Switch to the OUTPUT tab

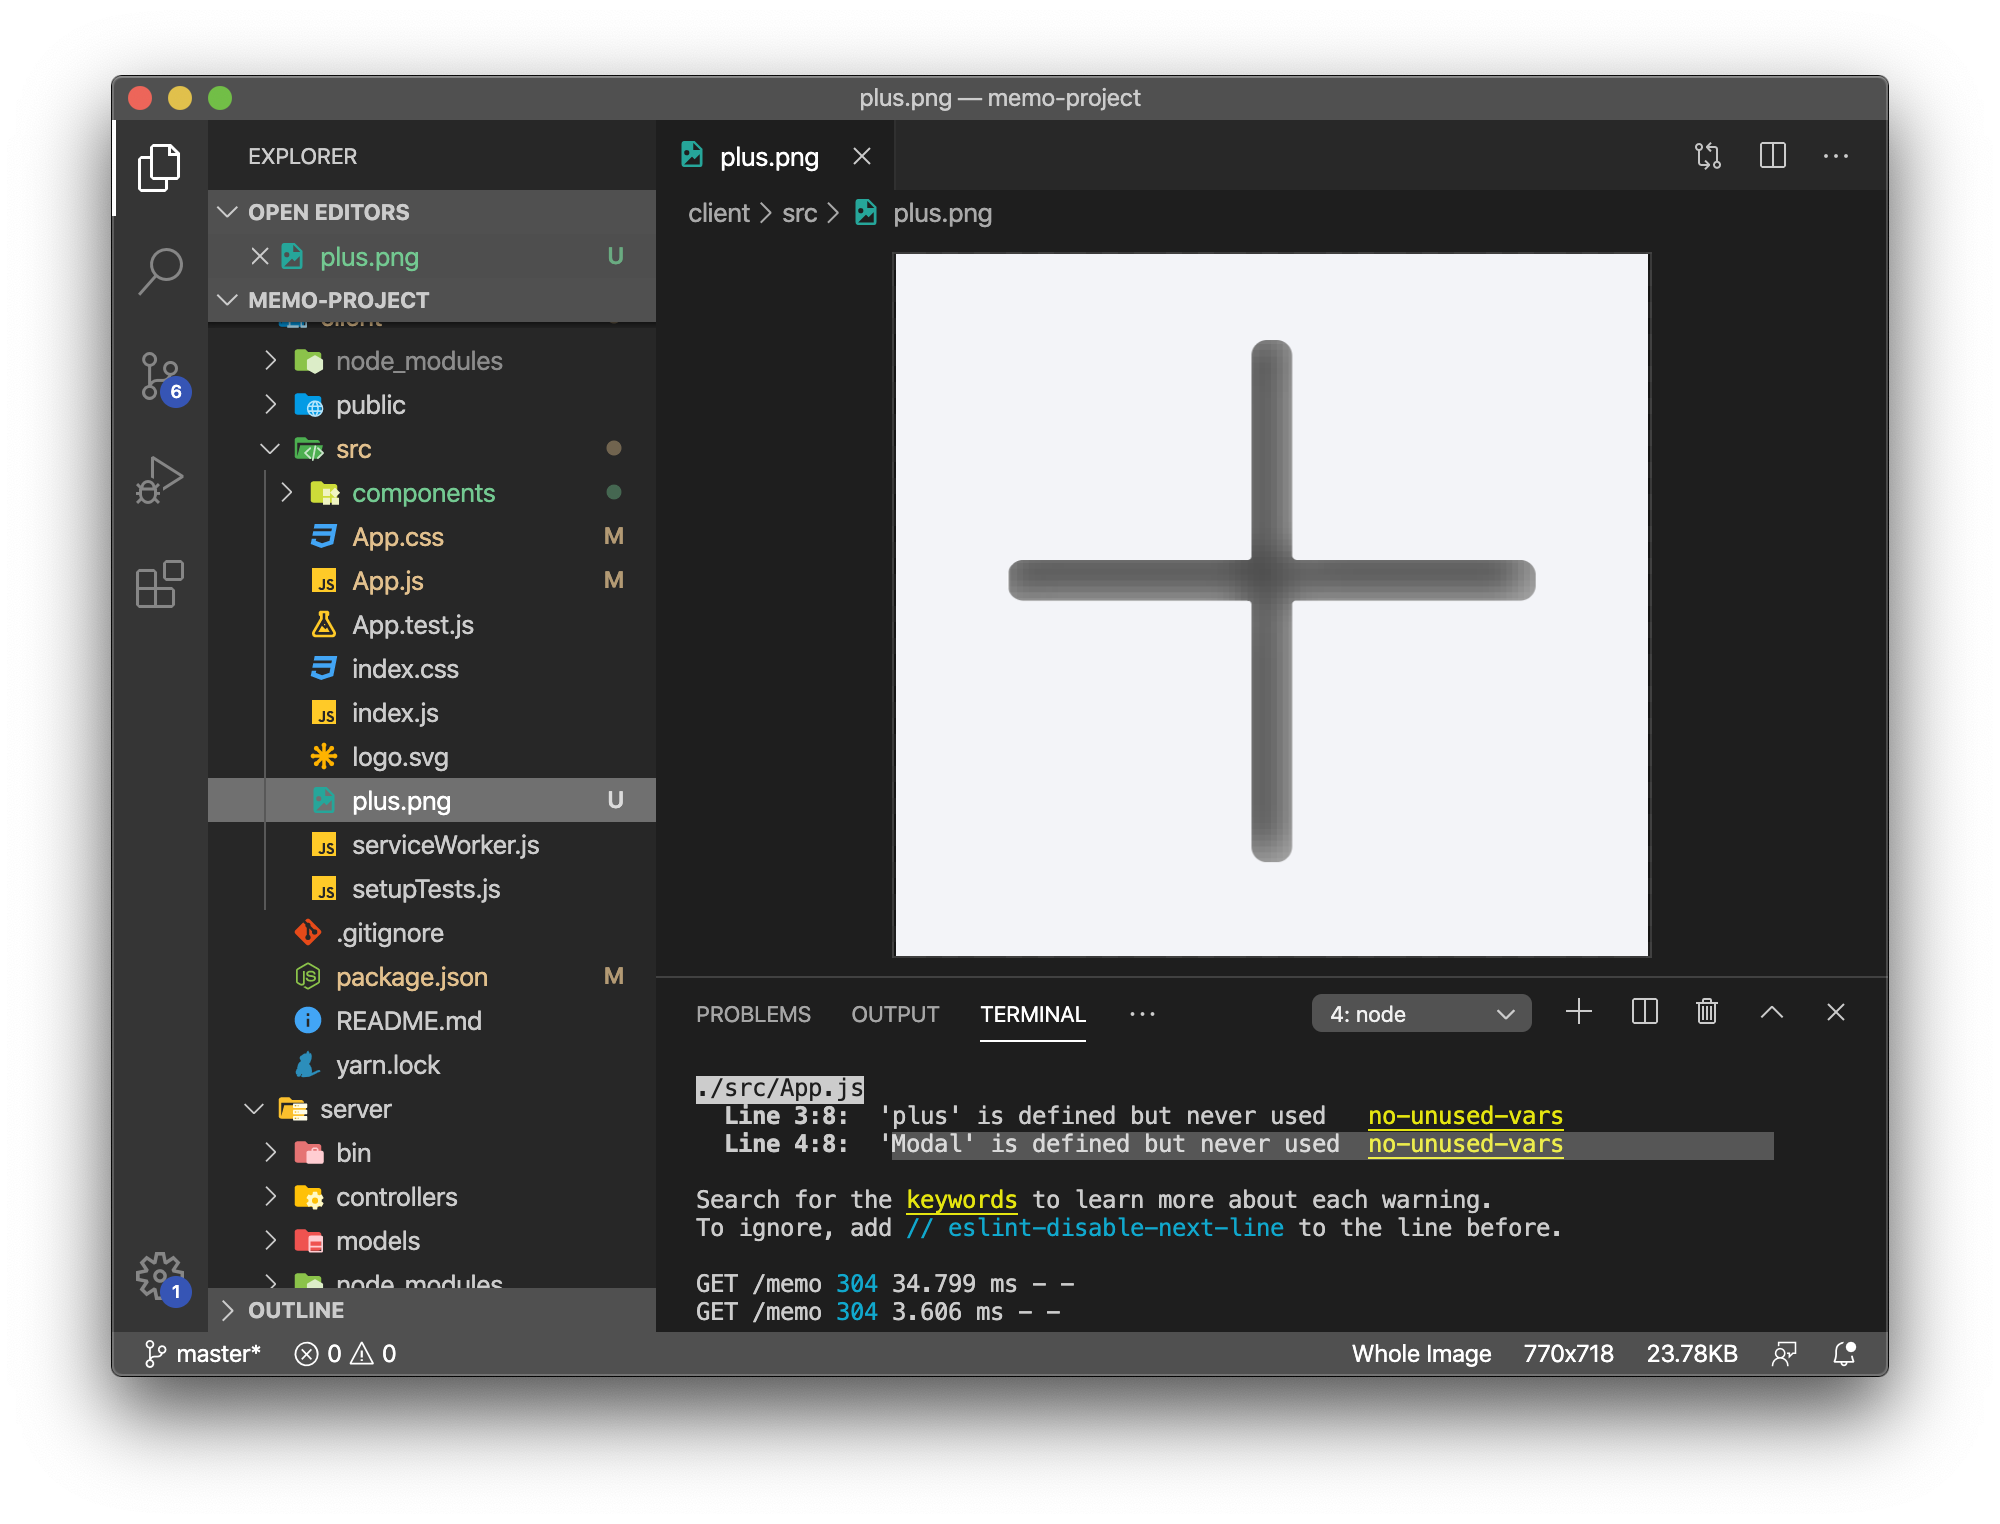(x=895, y=1014)
